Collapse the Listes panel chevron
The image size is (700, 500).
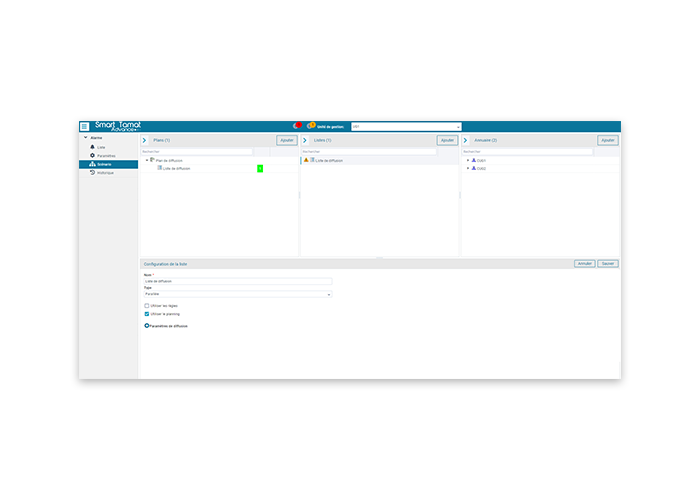click(x=305, y=140)
